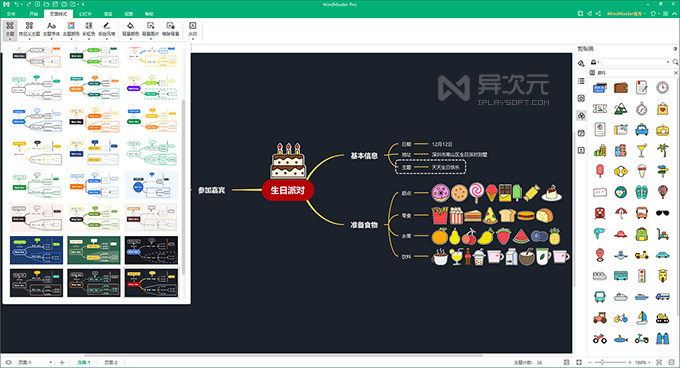Open the clipart tab in right sidebar
Viewport: 680px width, 368px height.
pos(582,116)
